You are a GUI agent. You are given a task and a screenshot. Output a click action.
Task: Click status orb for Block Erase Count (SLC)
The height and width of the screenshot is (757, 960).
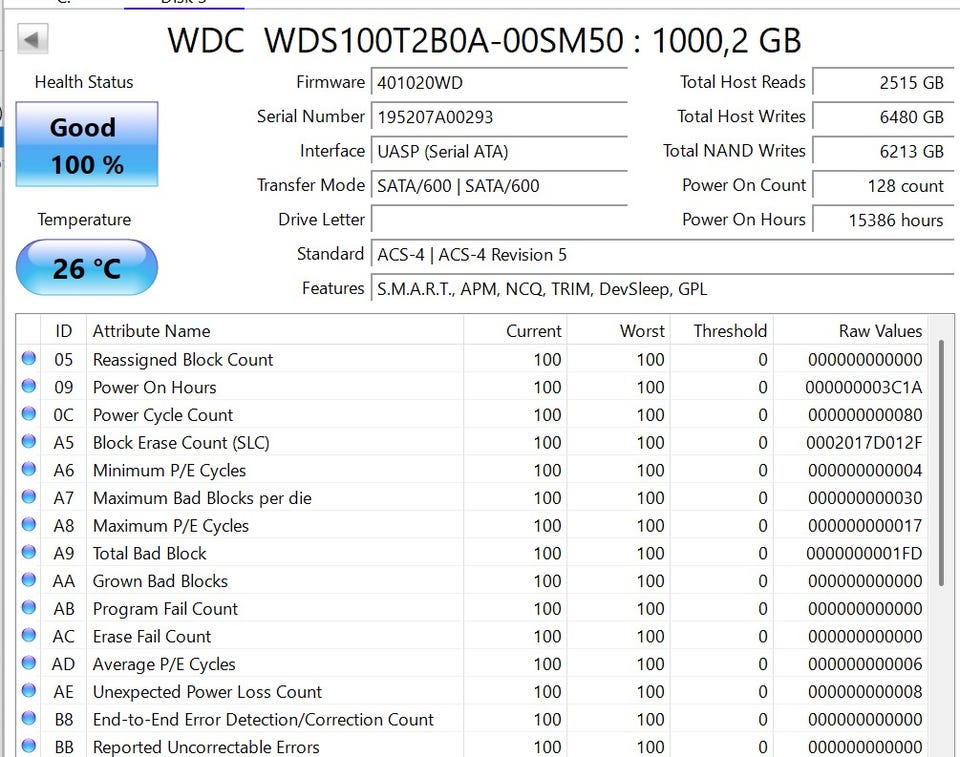click(29, 441)
